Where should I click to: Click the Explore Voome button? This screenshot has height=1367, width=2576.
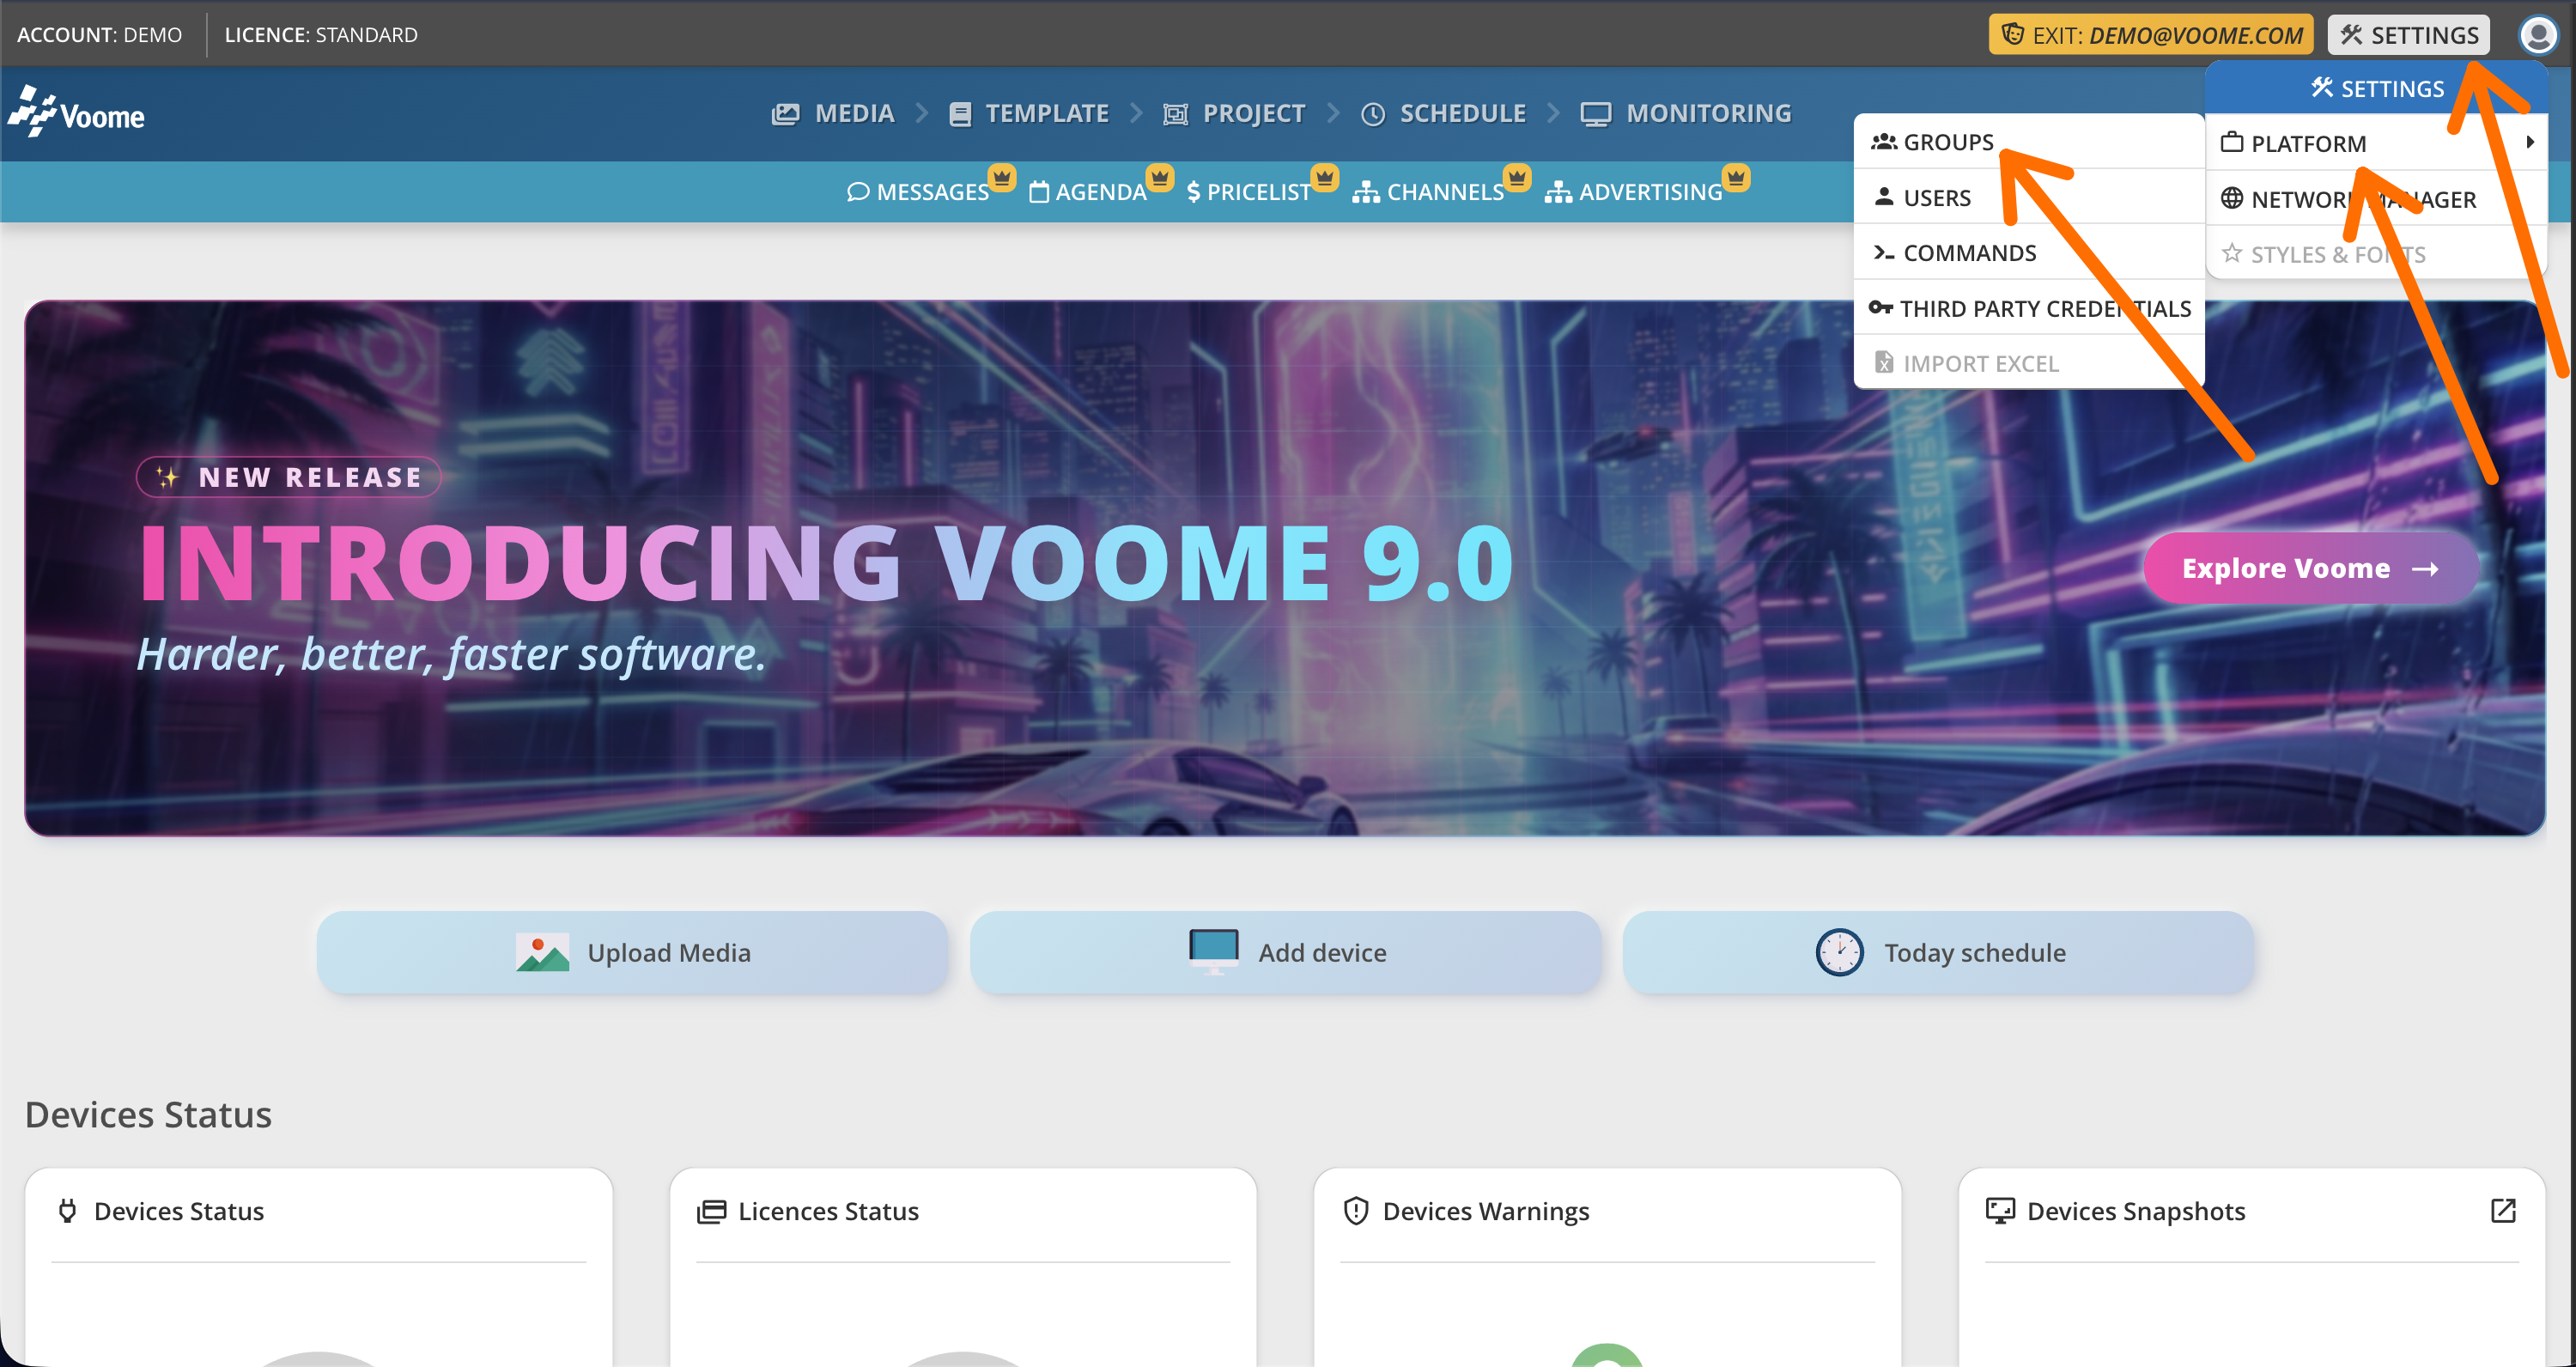point(2311,568)
